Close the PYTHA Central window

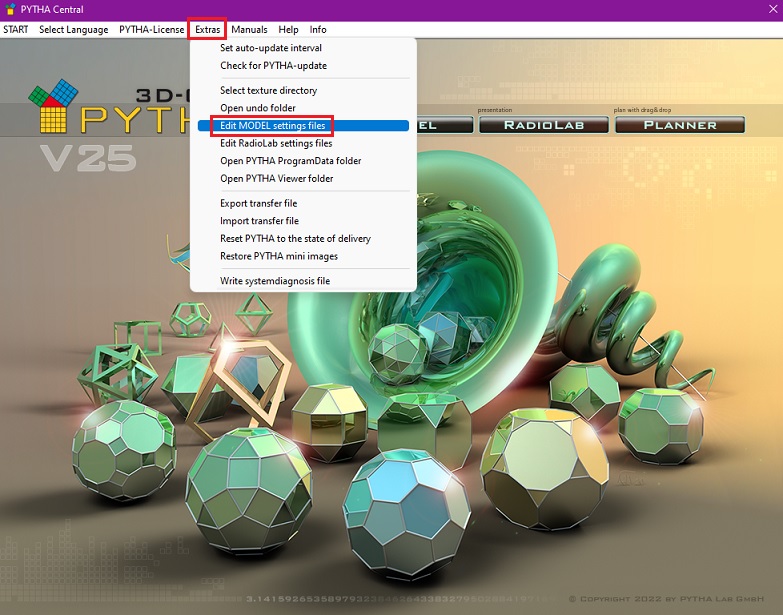coord(773,9)
